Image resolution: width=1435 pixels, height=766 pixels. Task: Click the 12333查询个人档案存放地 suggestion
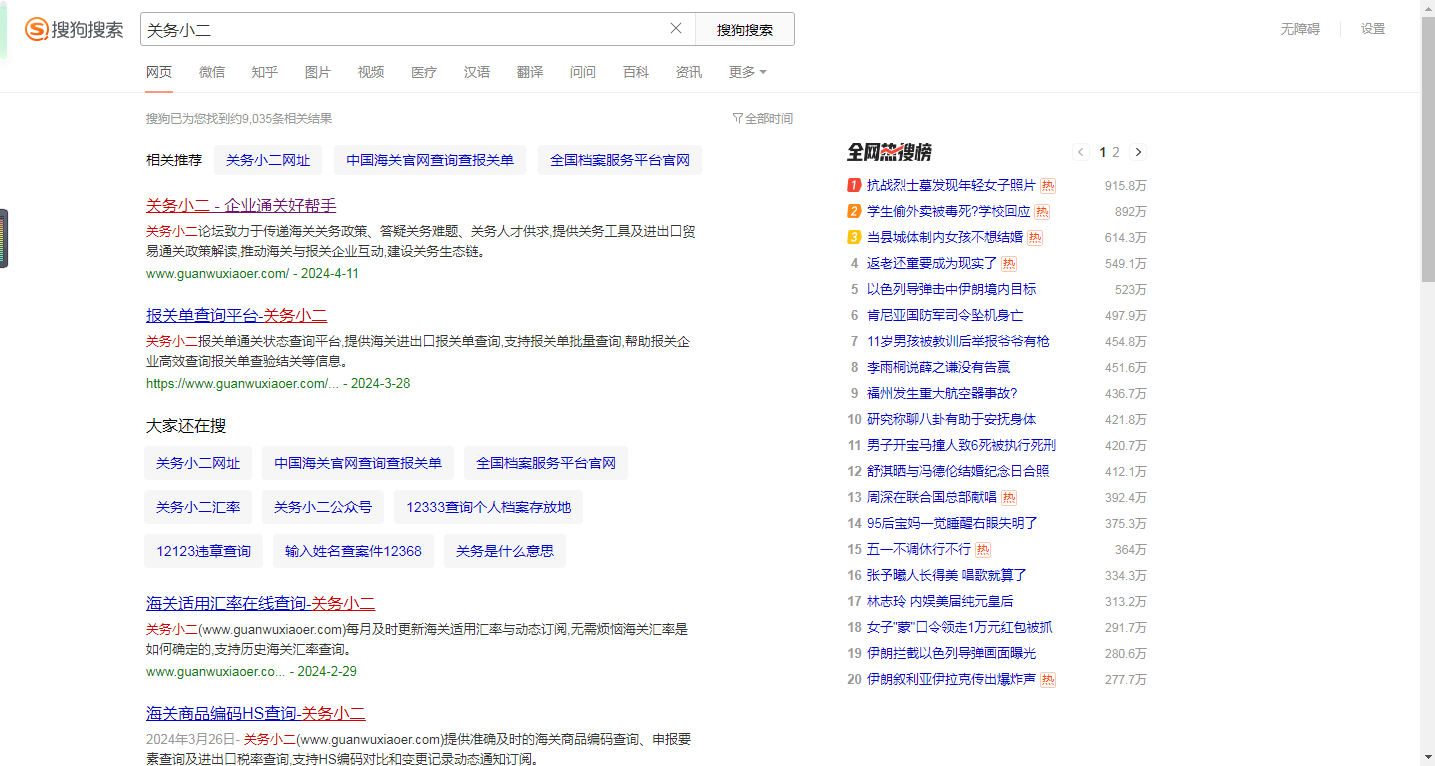click(488, 507)
